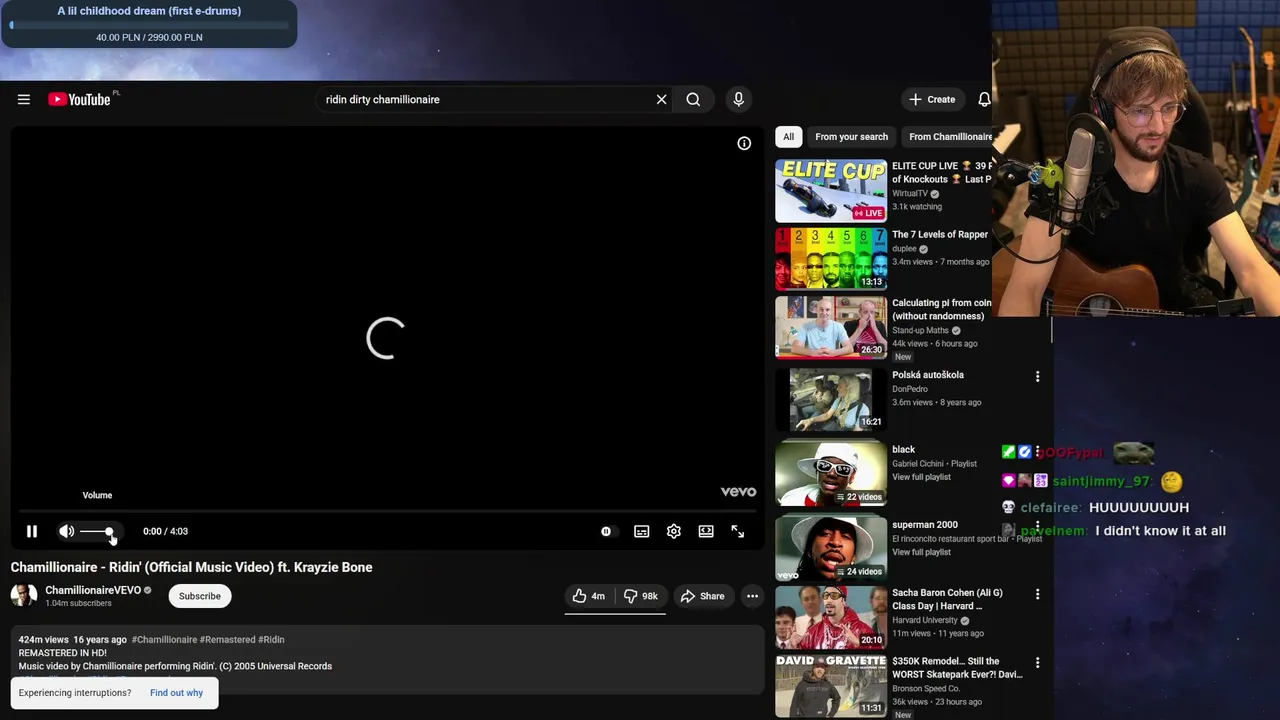Open Sacha Baron Cohen Ali G video

(831, 617)
